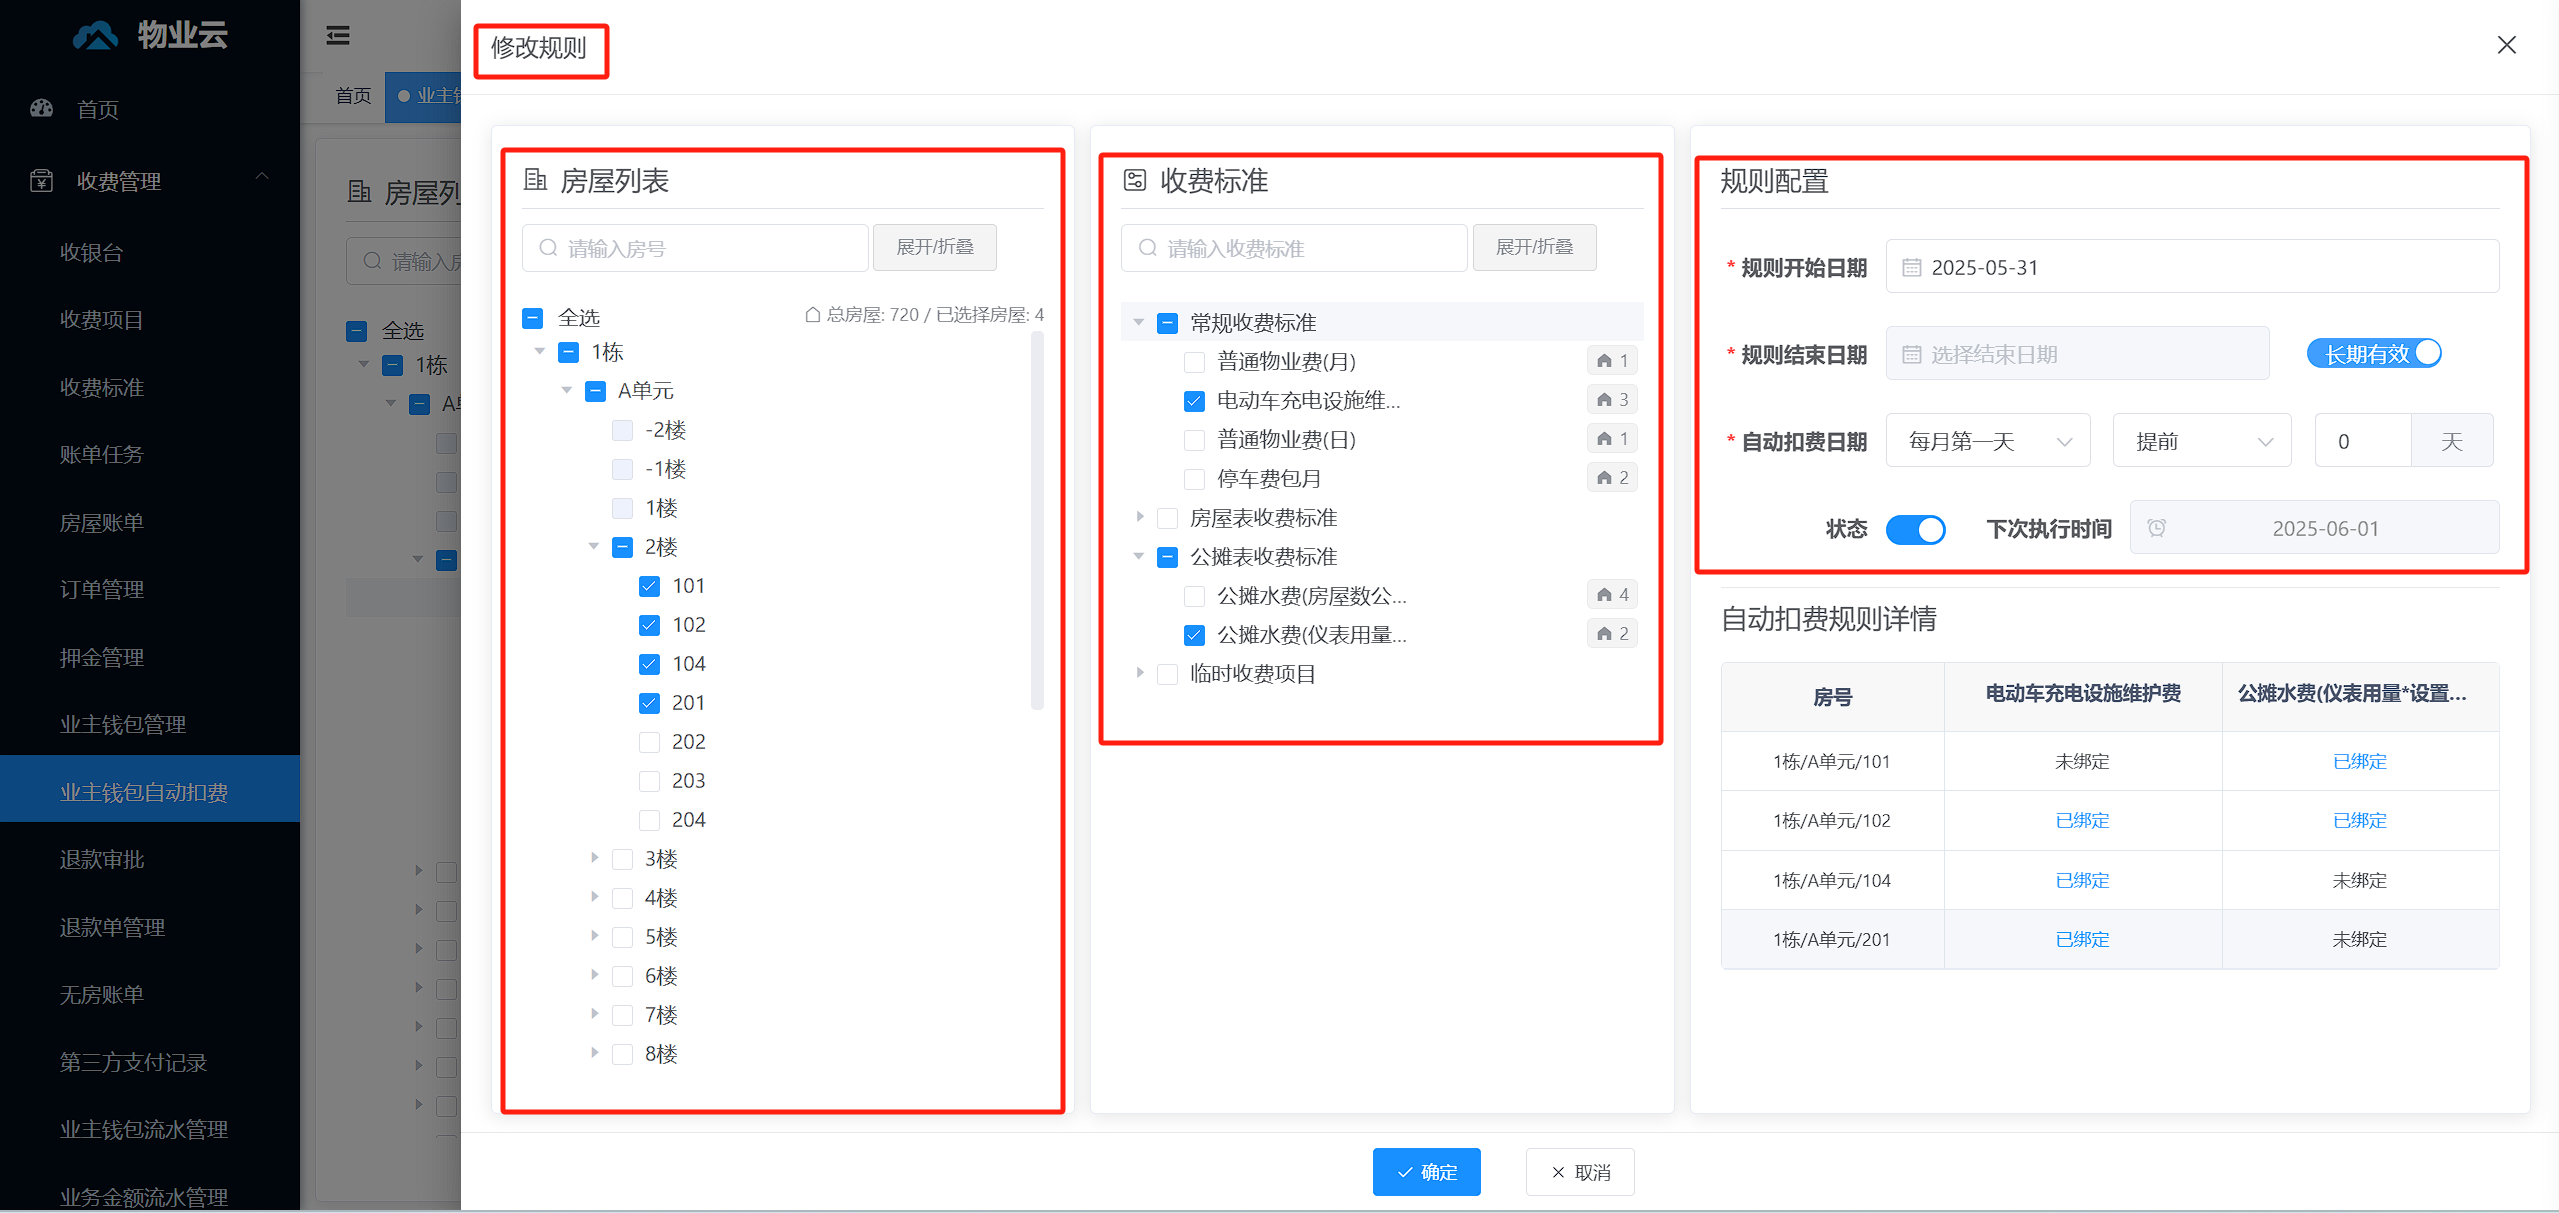The image size is (2559, 1213).
Task: Collapse the A单元 tree node
Action: 567,390
